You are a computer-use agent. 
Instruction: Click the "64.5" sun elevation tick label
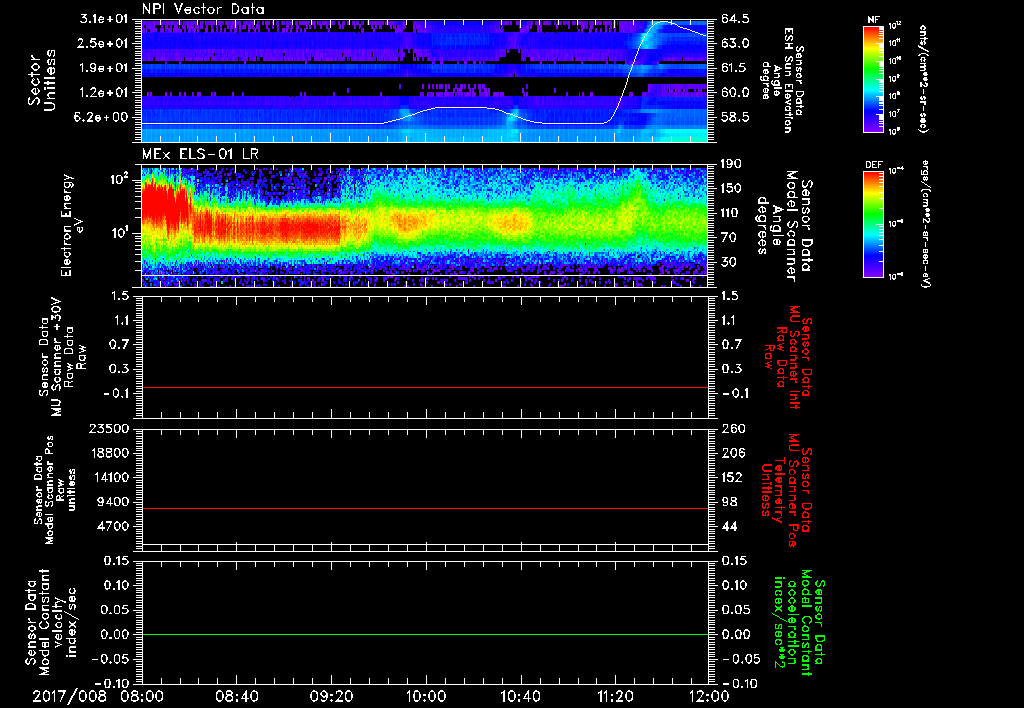tap(735, 19)
